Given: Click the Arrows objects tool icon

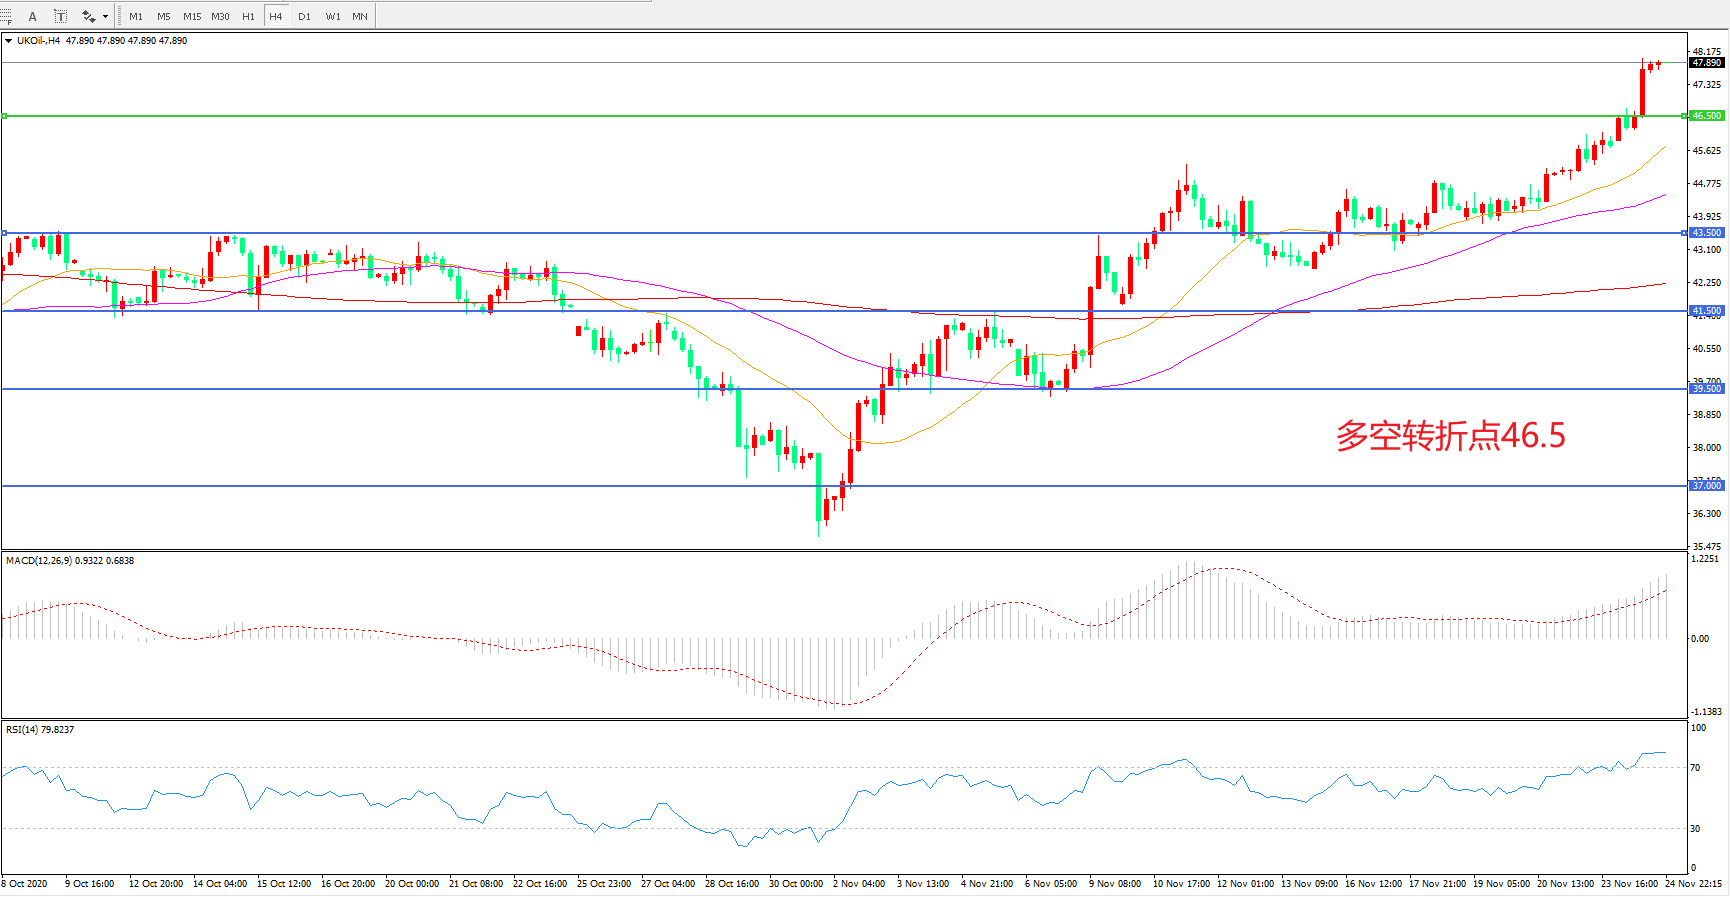Looking at the screenshot, I should (88, 16).
